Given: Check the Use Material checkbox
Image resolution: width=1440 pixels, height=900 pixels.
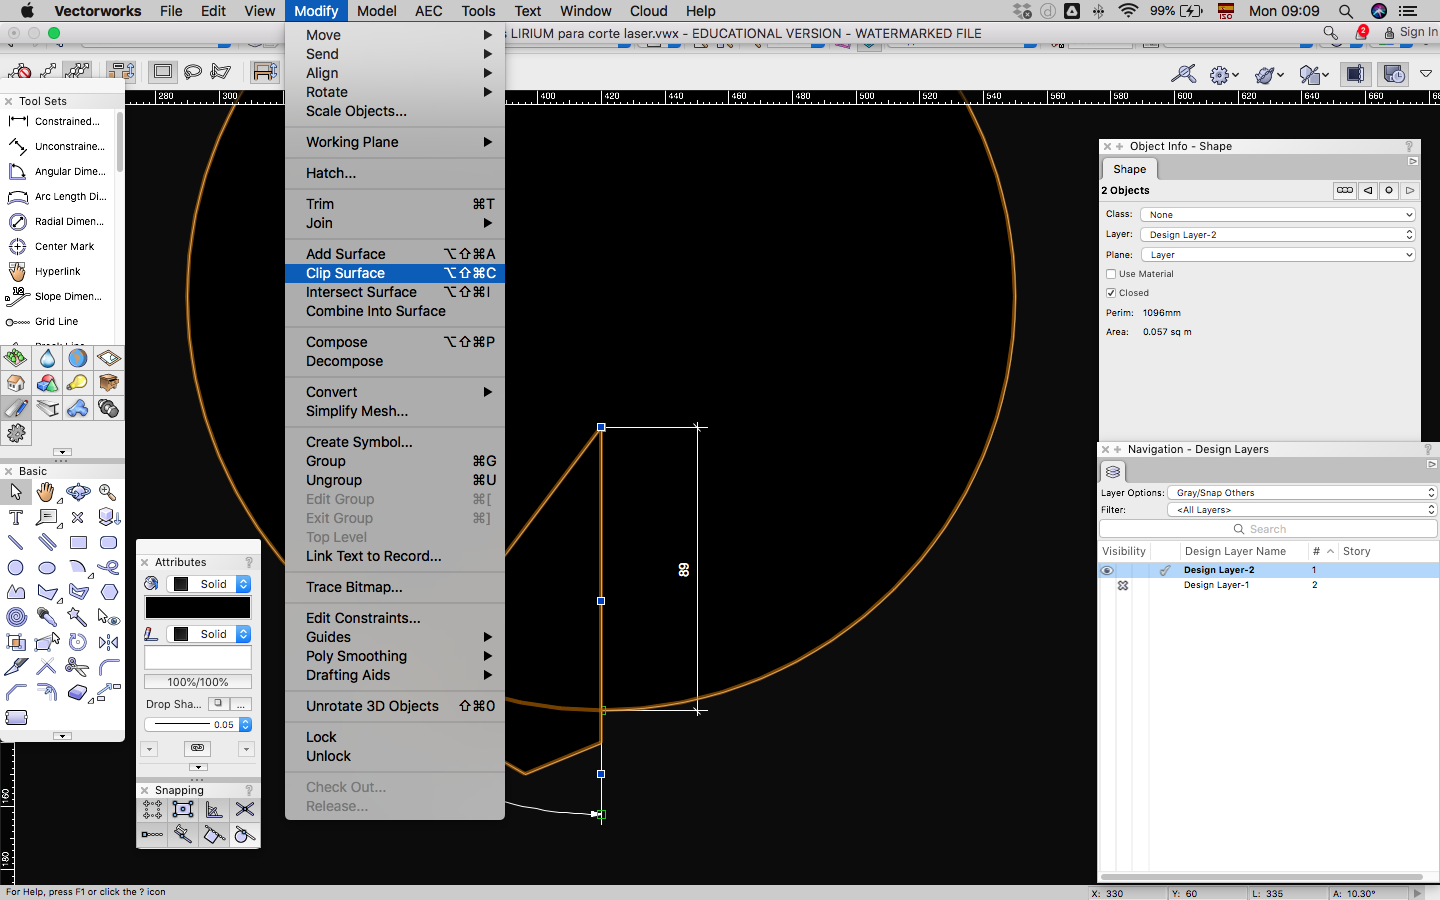Looking at the screenshot, I should (1111, 274).
